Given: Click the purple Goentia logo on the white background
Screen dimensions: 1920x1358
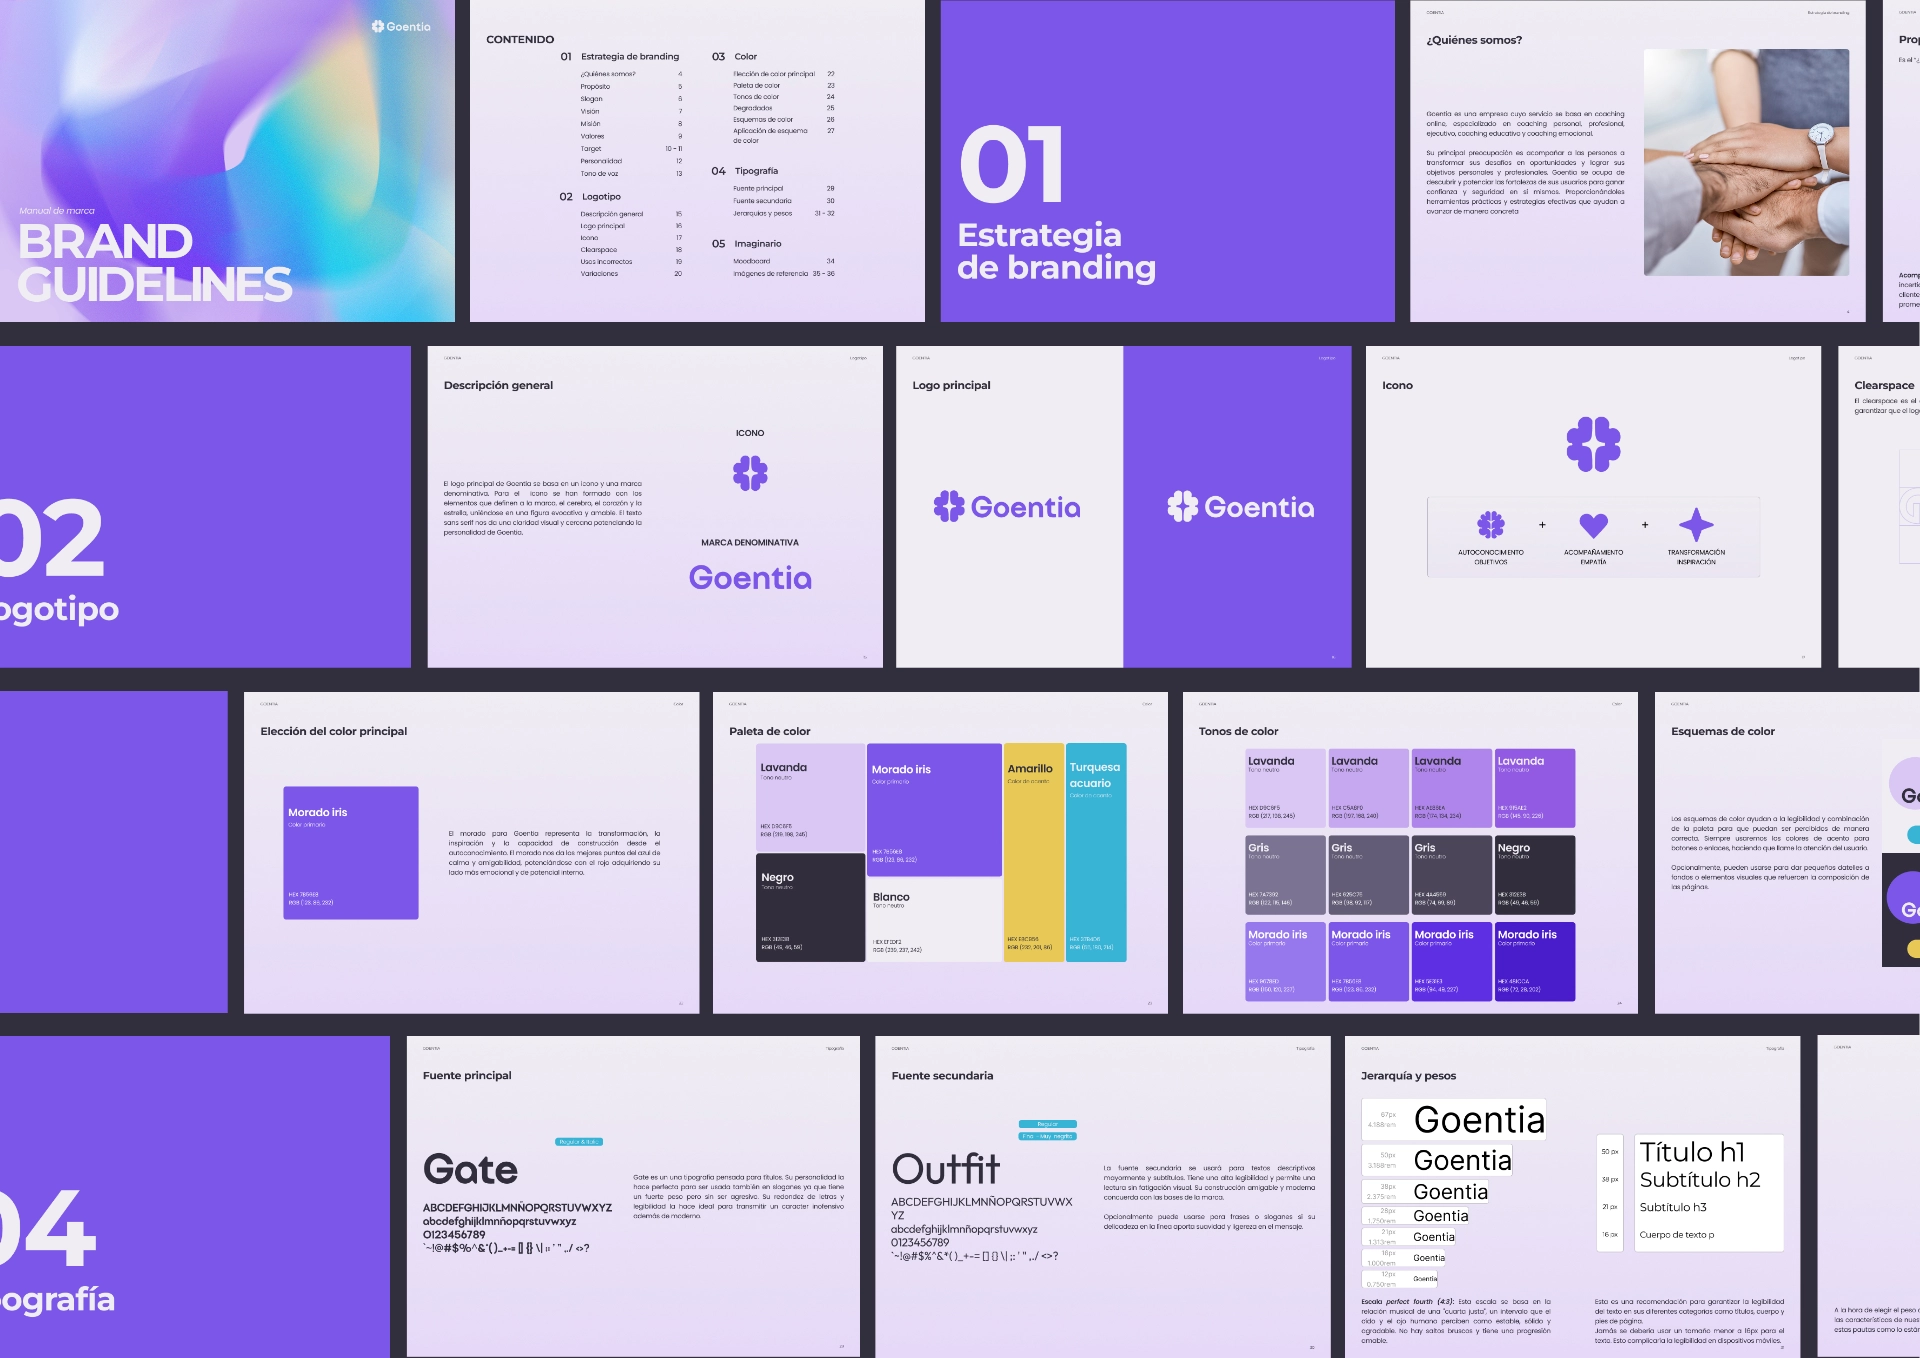Looking at the screenshot, I should tap(1007, 507).
